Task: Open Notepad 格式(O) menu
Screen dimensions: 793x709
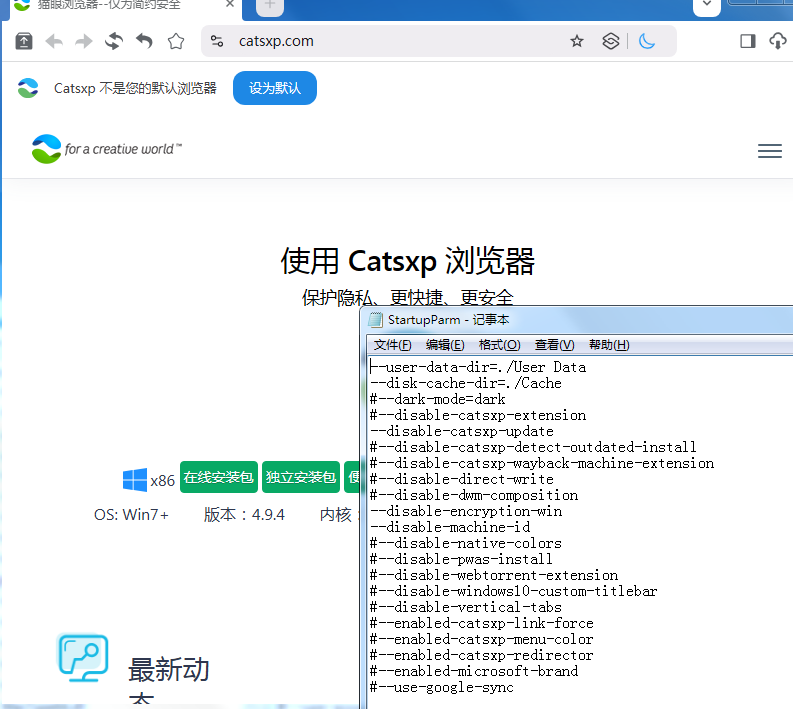Action: [499, 345]
